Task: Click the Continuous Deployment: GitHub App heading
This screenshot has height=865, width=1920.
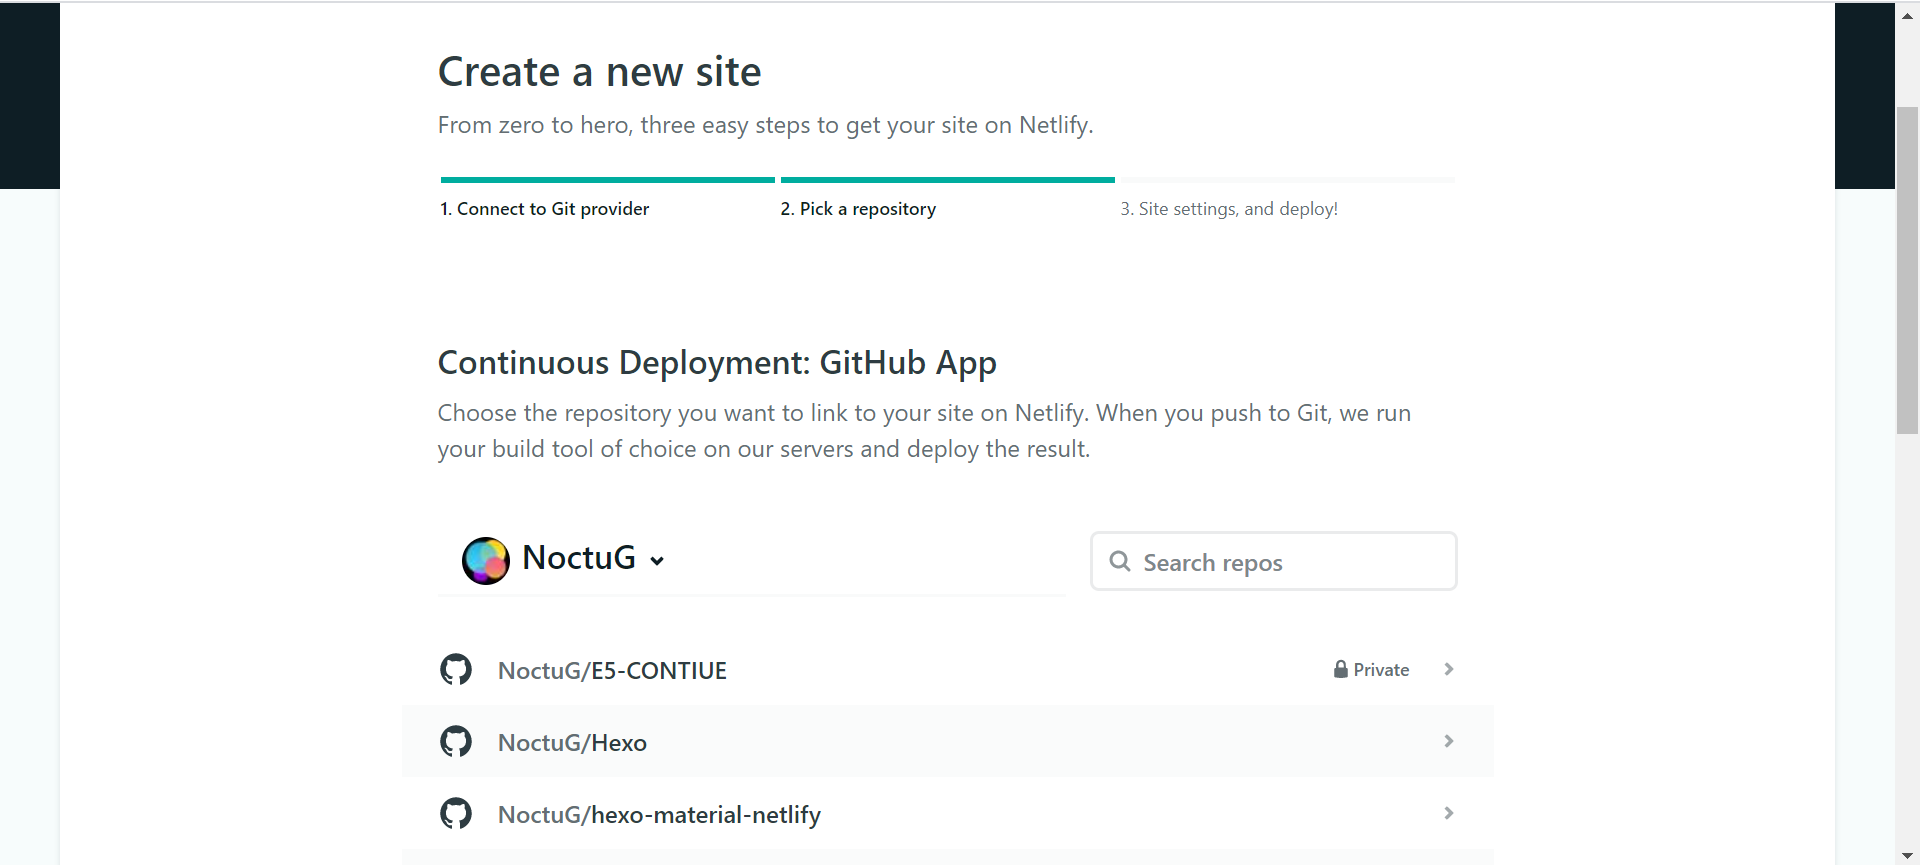Action: point(717,363)
